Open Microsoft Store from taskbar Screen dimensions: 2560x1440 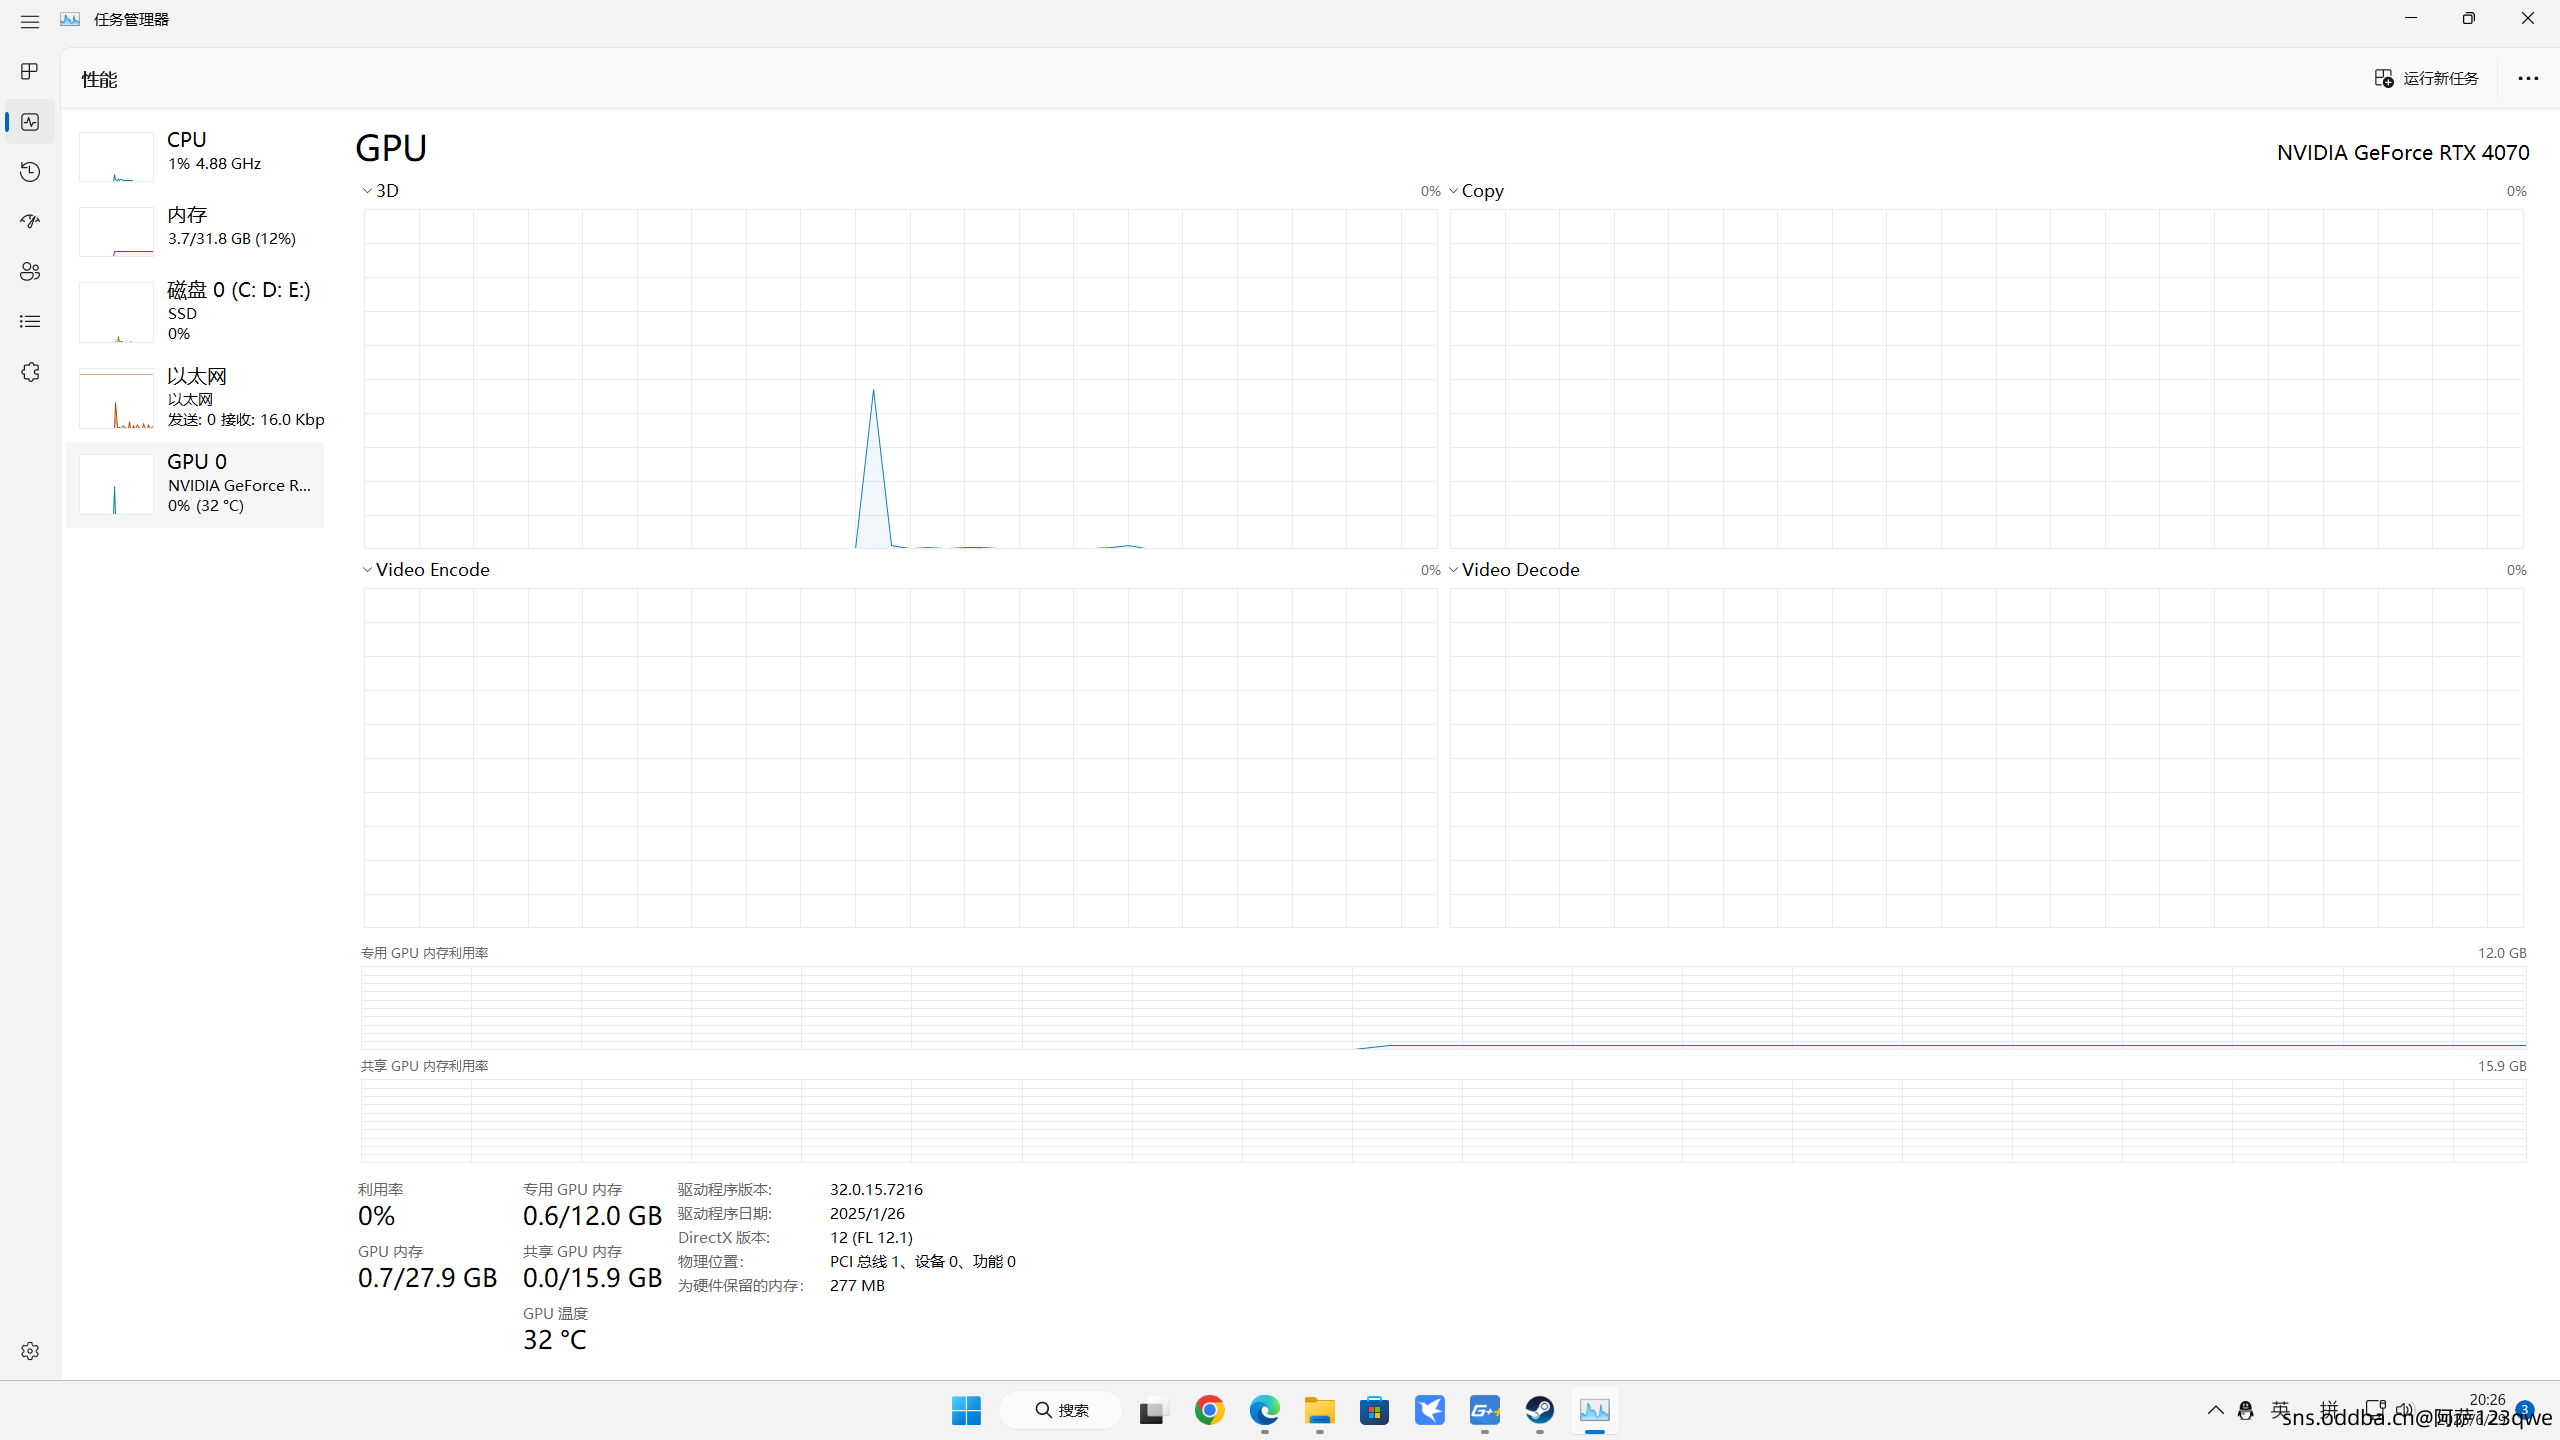(x=1375, y=1410)
